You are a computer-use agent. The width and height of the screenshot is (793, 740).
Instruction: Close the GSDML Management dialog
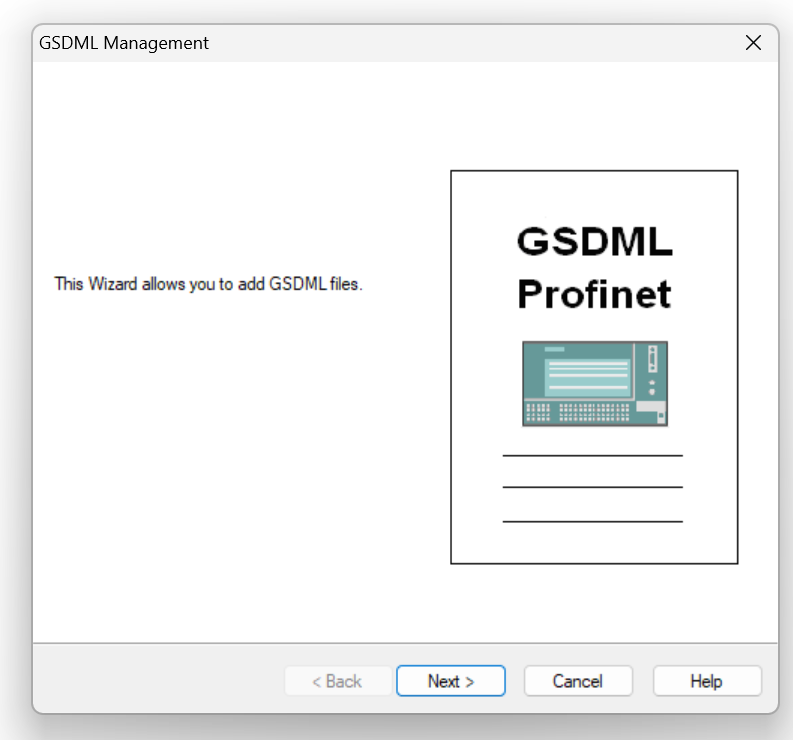pyautogui.click(x=753, y=43)
